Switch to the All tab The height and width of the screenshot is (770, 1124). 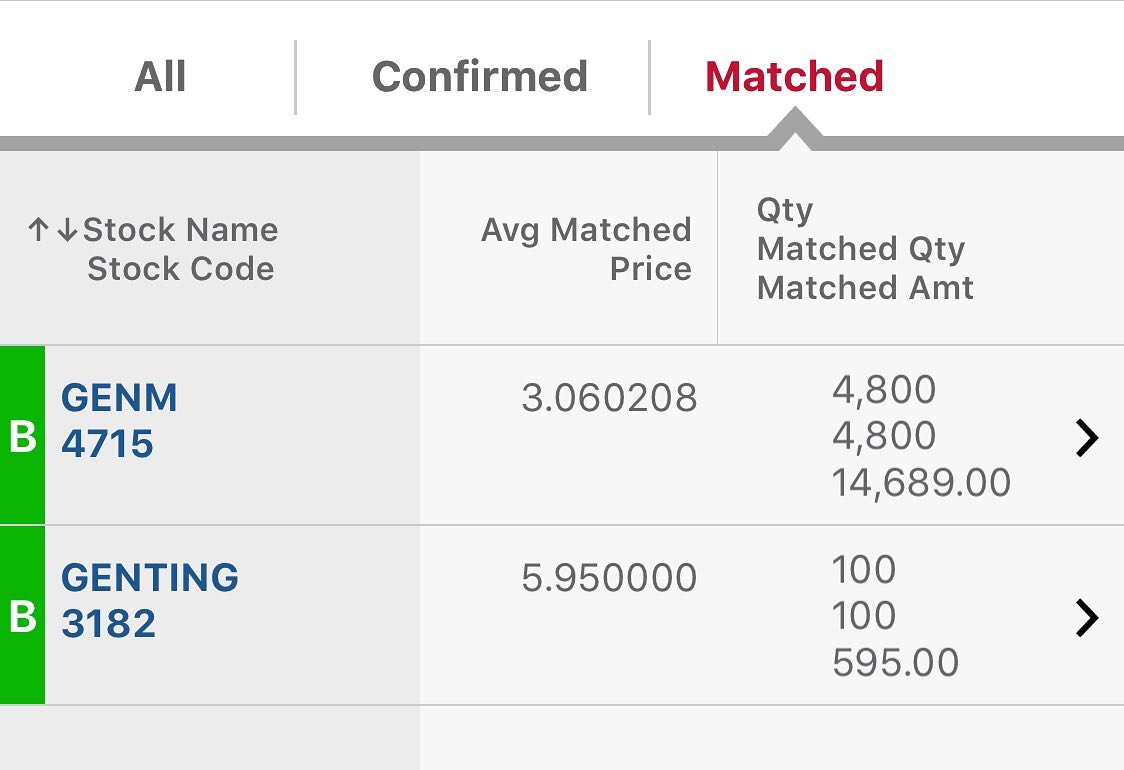[160, 77]
